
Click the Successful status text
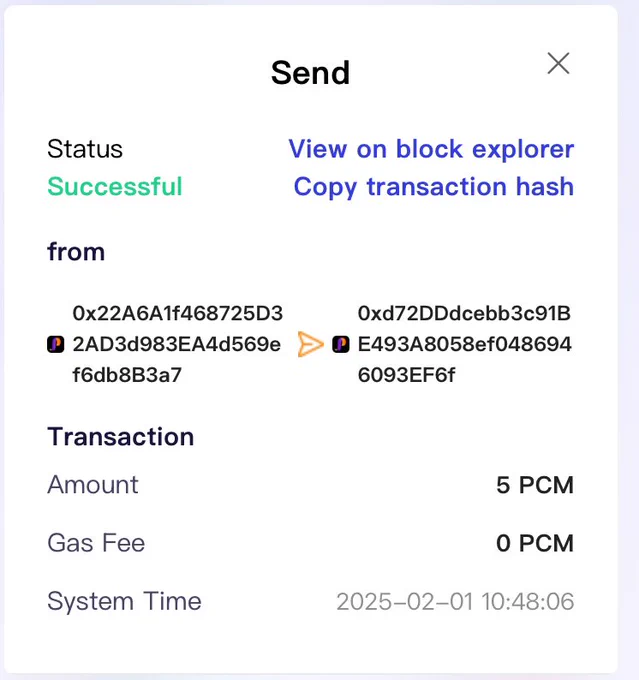click(x=115, y=187)
